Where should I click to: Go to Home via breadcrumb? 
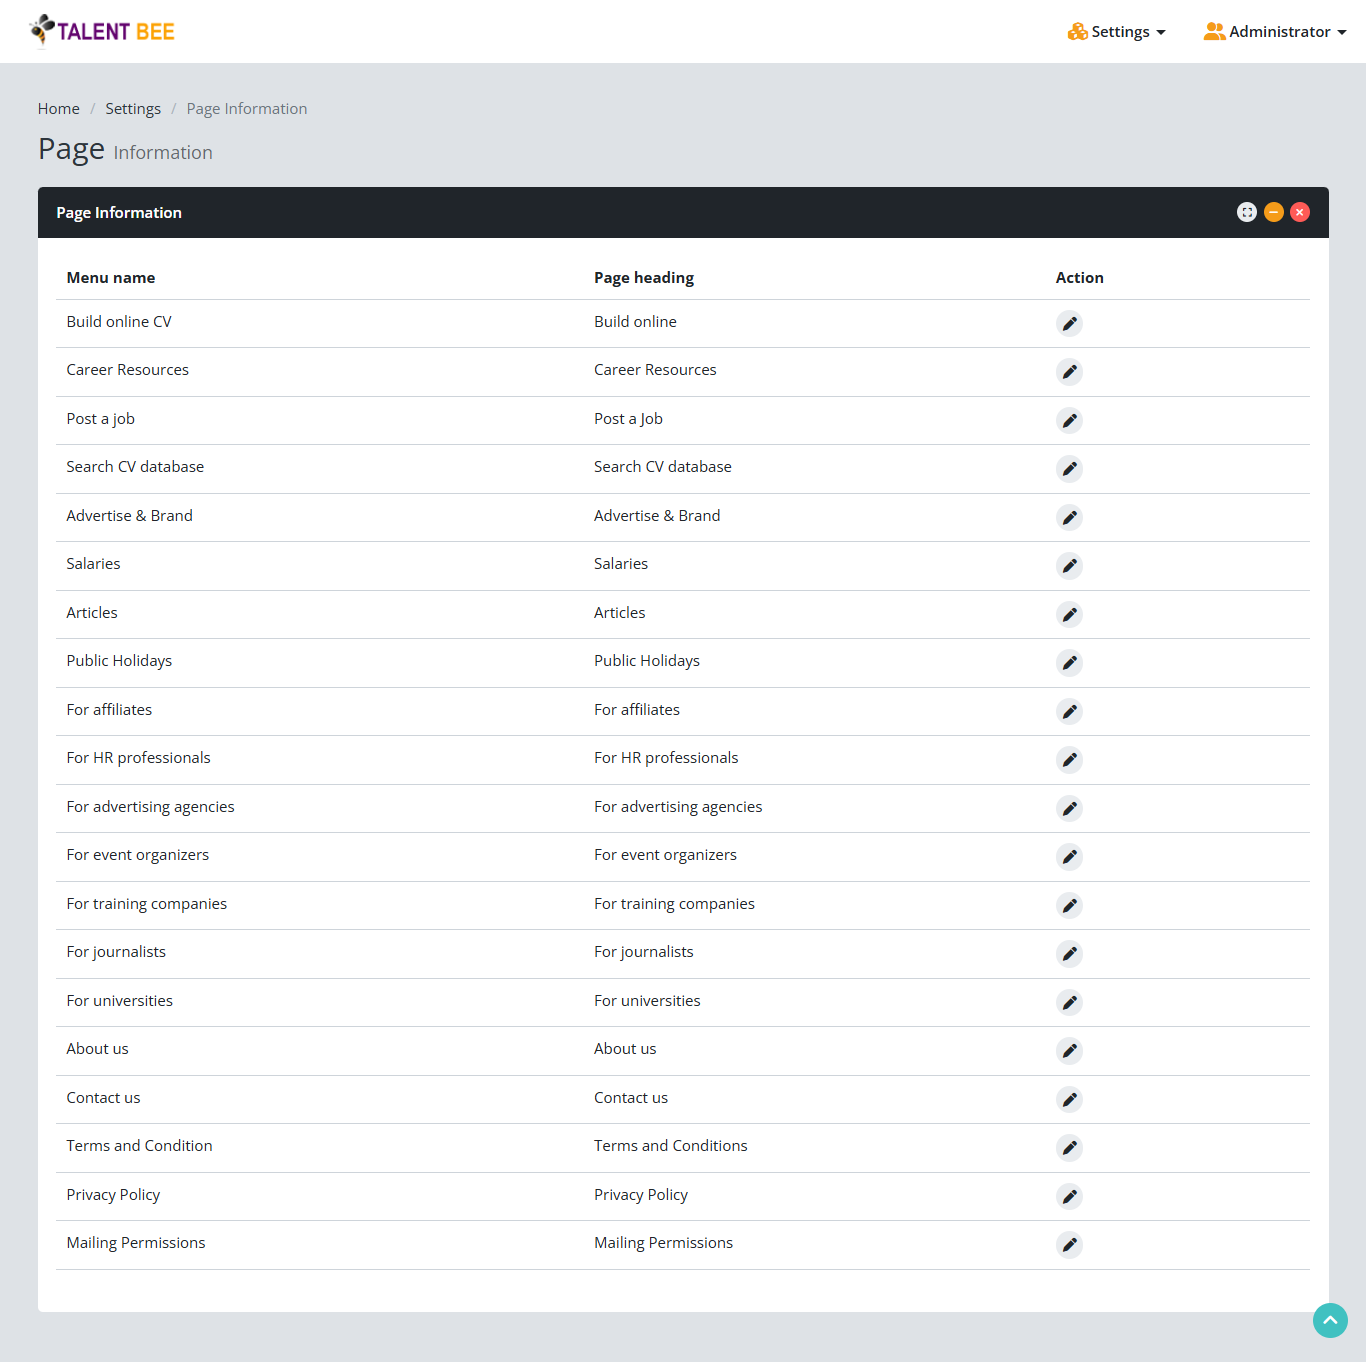(59, 109)
